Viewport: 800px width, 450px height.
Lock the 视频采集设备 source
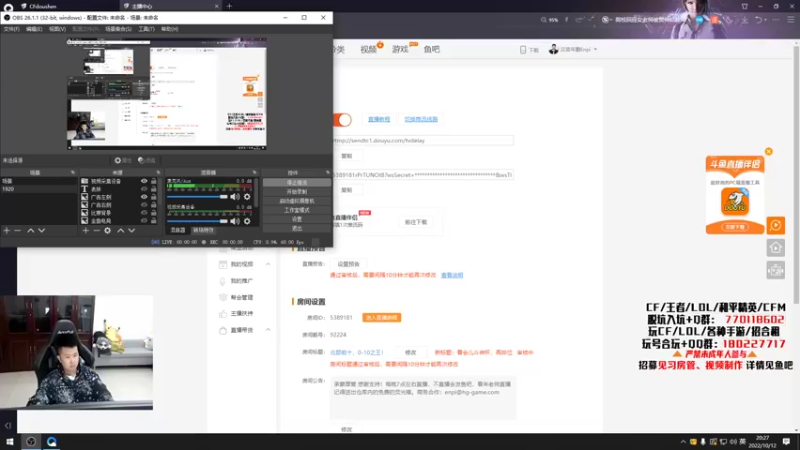154,181
